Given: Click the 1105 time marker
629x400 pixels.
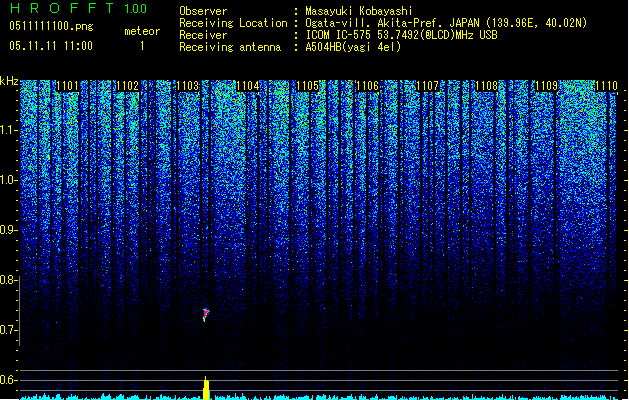Looking at the screenshot, I should pyautogui.click(x=307, y=86).
